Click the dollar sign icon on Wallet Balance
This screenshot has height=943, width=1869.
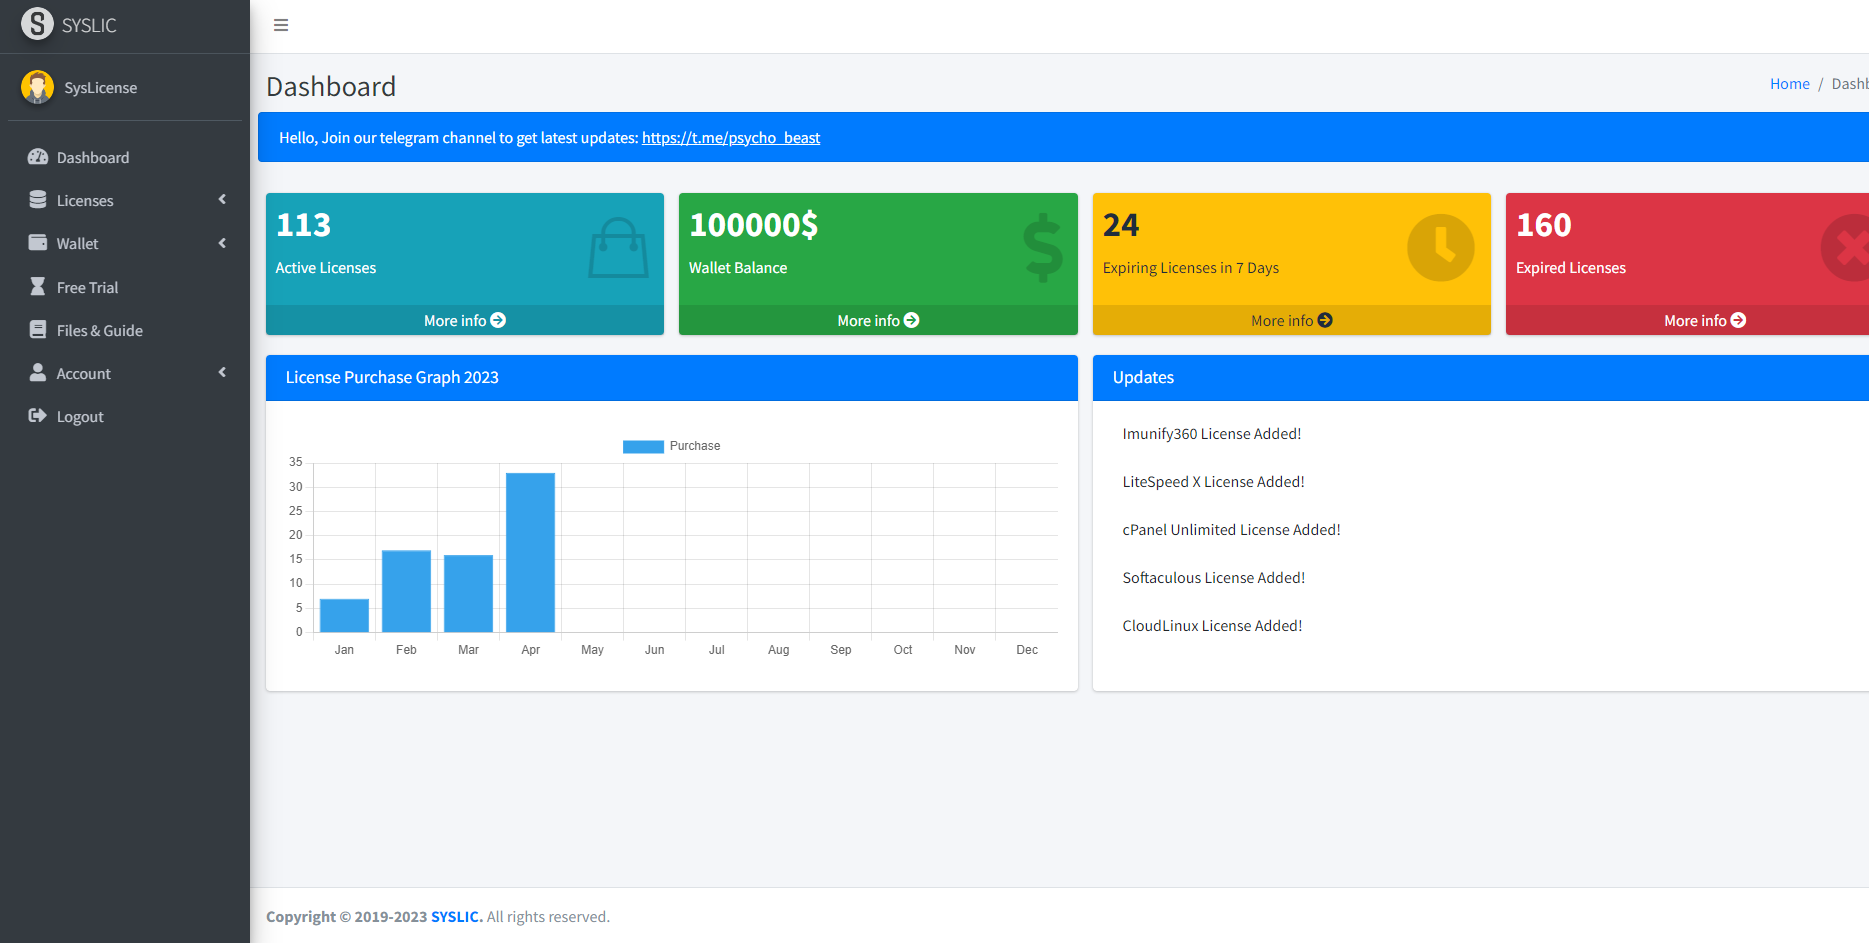(x=1043, y=248)
